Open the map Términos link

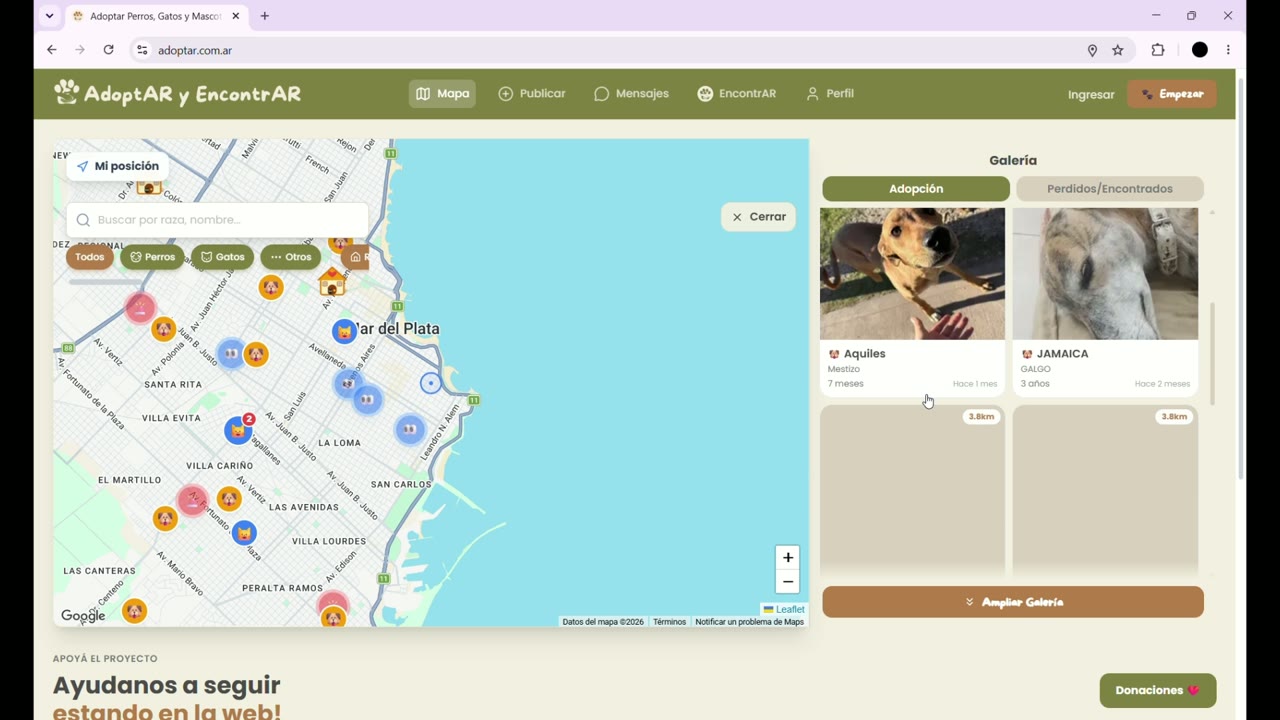point(669,622)
